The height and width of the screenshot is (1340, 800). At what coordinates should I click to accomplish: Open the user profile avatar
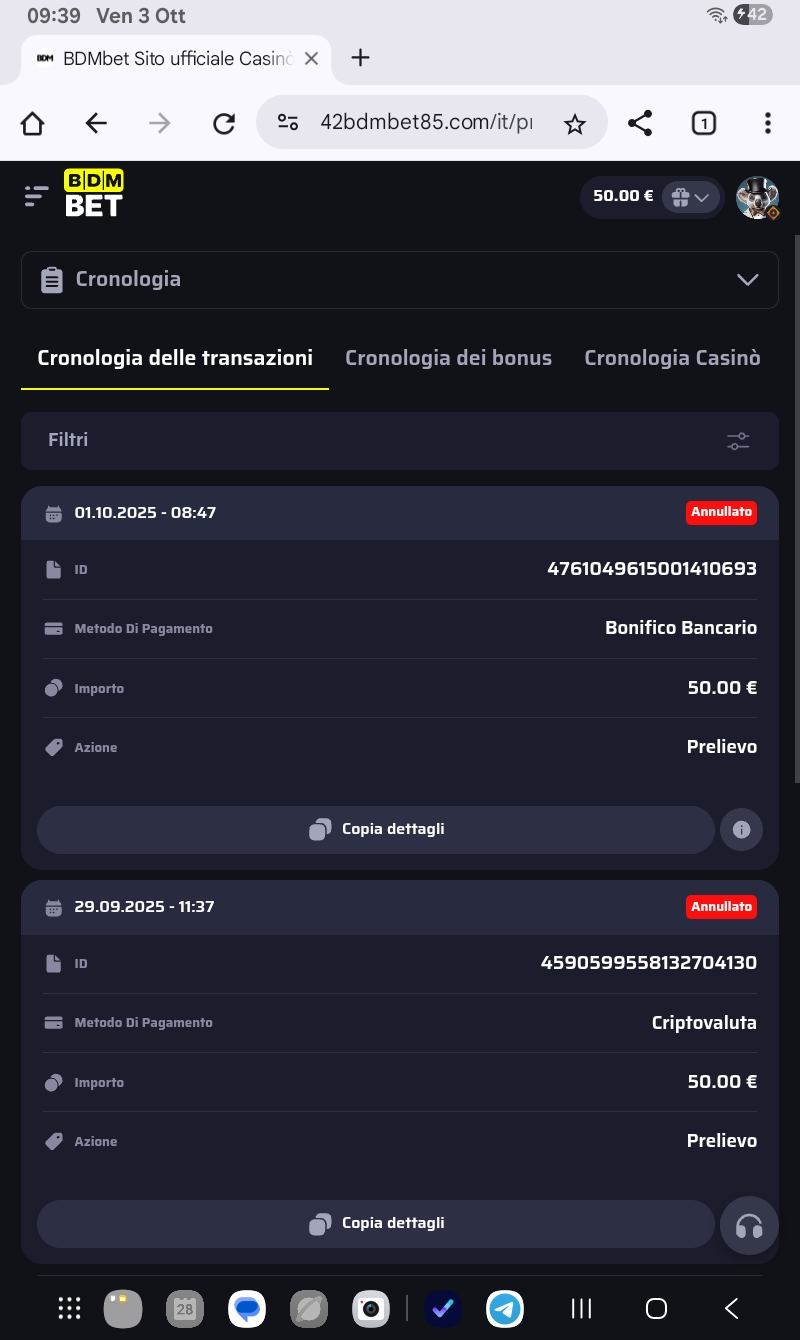point(757,197)
